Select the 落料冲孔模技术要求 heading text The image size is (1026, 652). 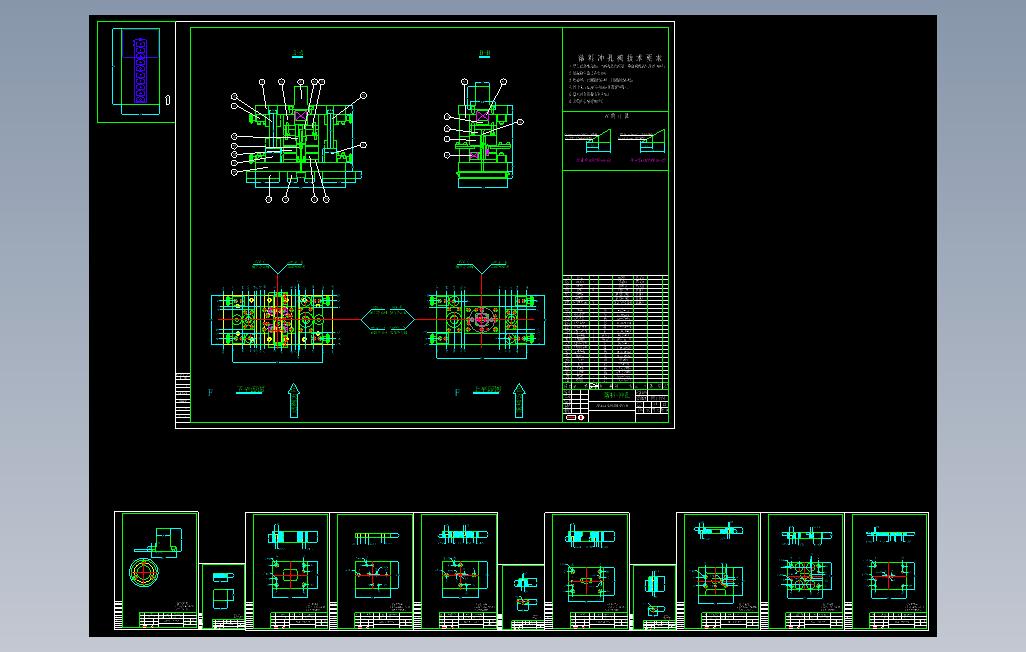619,58
